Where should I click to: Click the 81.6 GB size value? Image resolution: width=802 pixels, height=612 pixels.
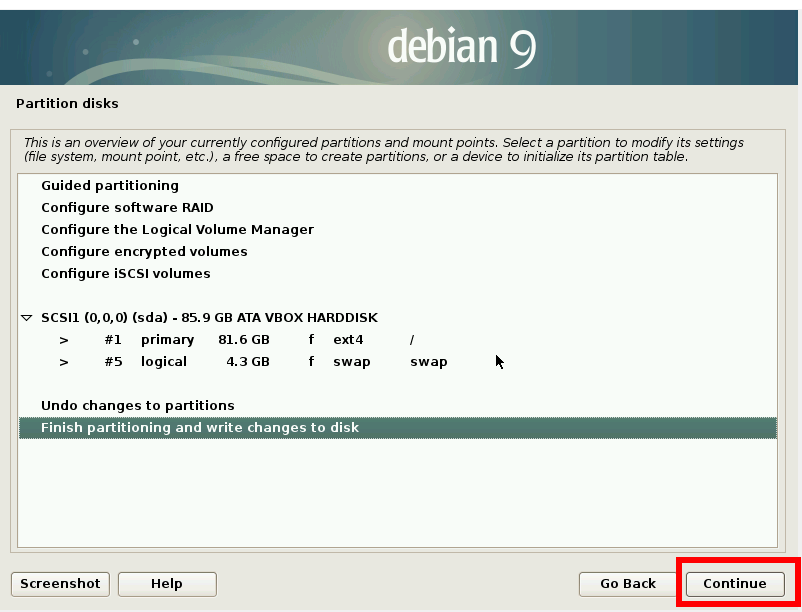[x=243, y=340]
